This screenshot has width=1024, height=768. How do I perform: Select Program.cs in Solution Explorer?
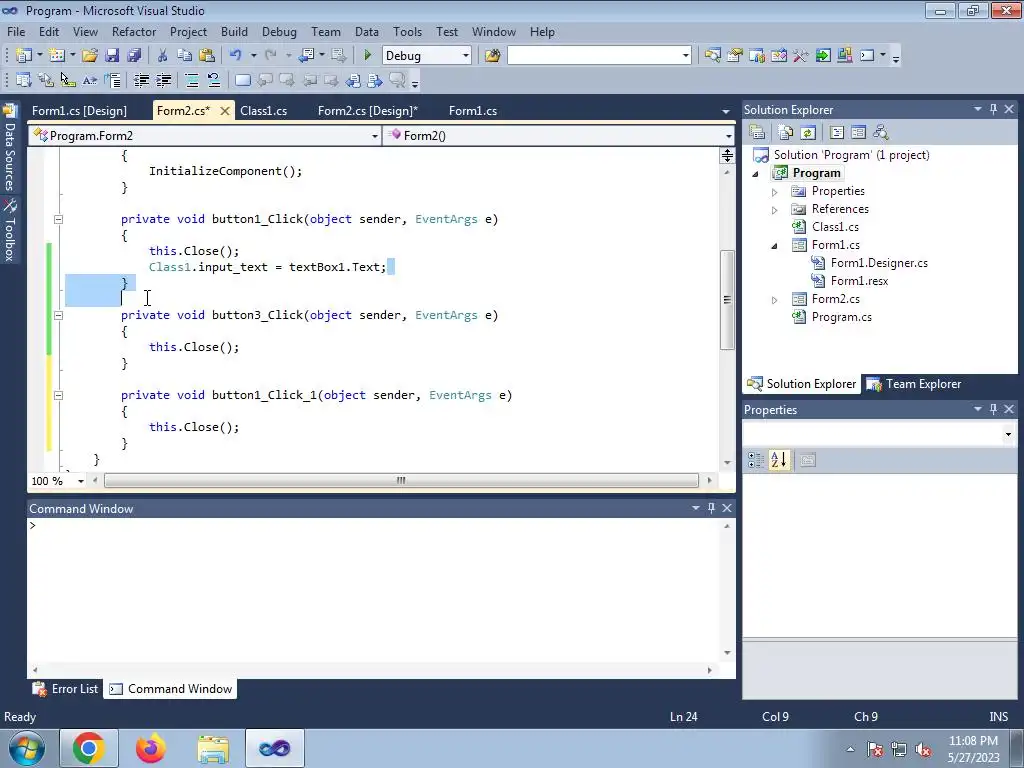click(x=841, y=317)
